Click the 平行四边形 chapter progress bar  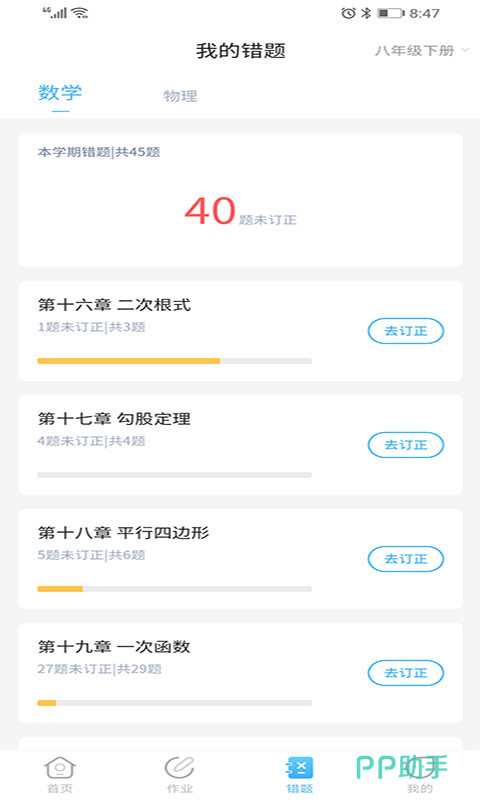click(174, 589)
